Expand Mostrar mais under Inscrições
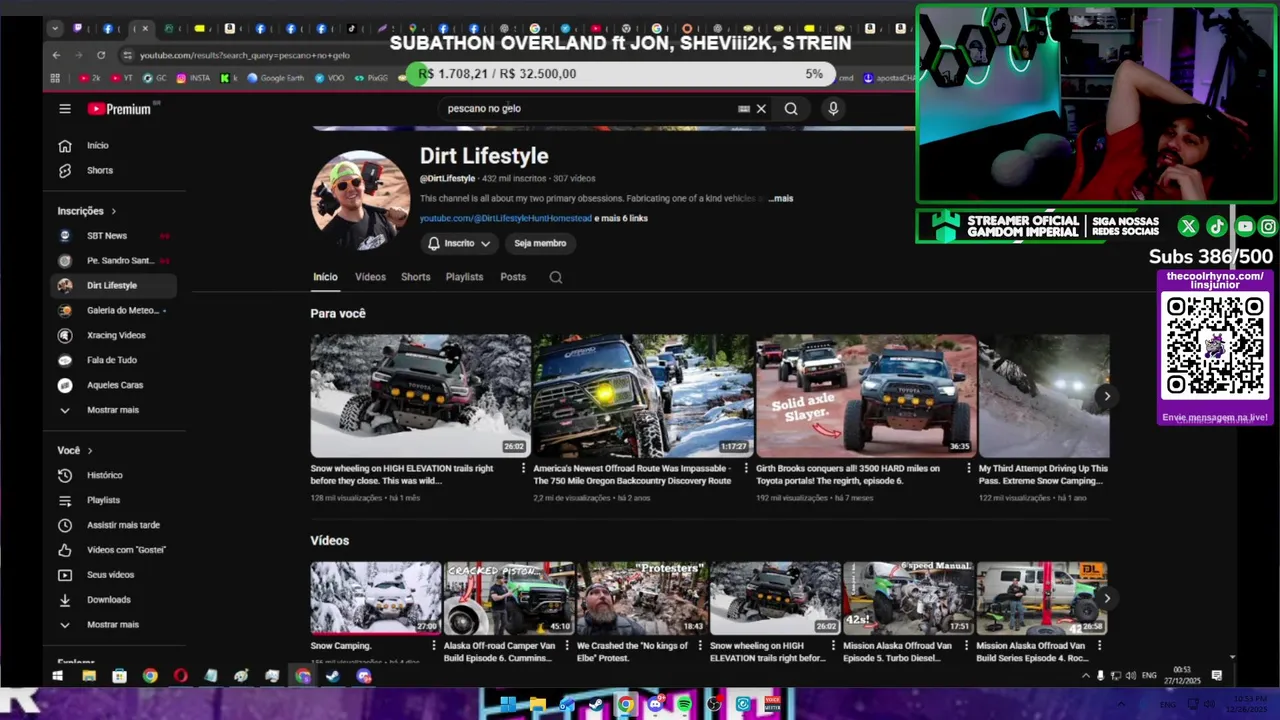The width and height of the screenshot is (1280, 720). (x=114, y=410)
